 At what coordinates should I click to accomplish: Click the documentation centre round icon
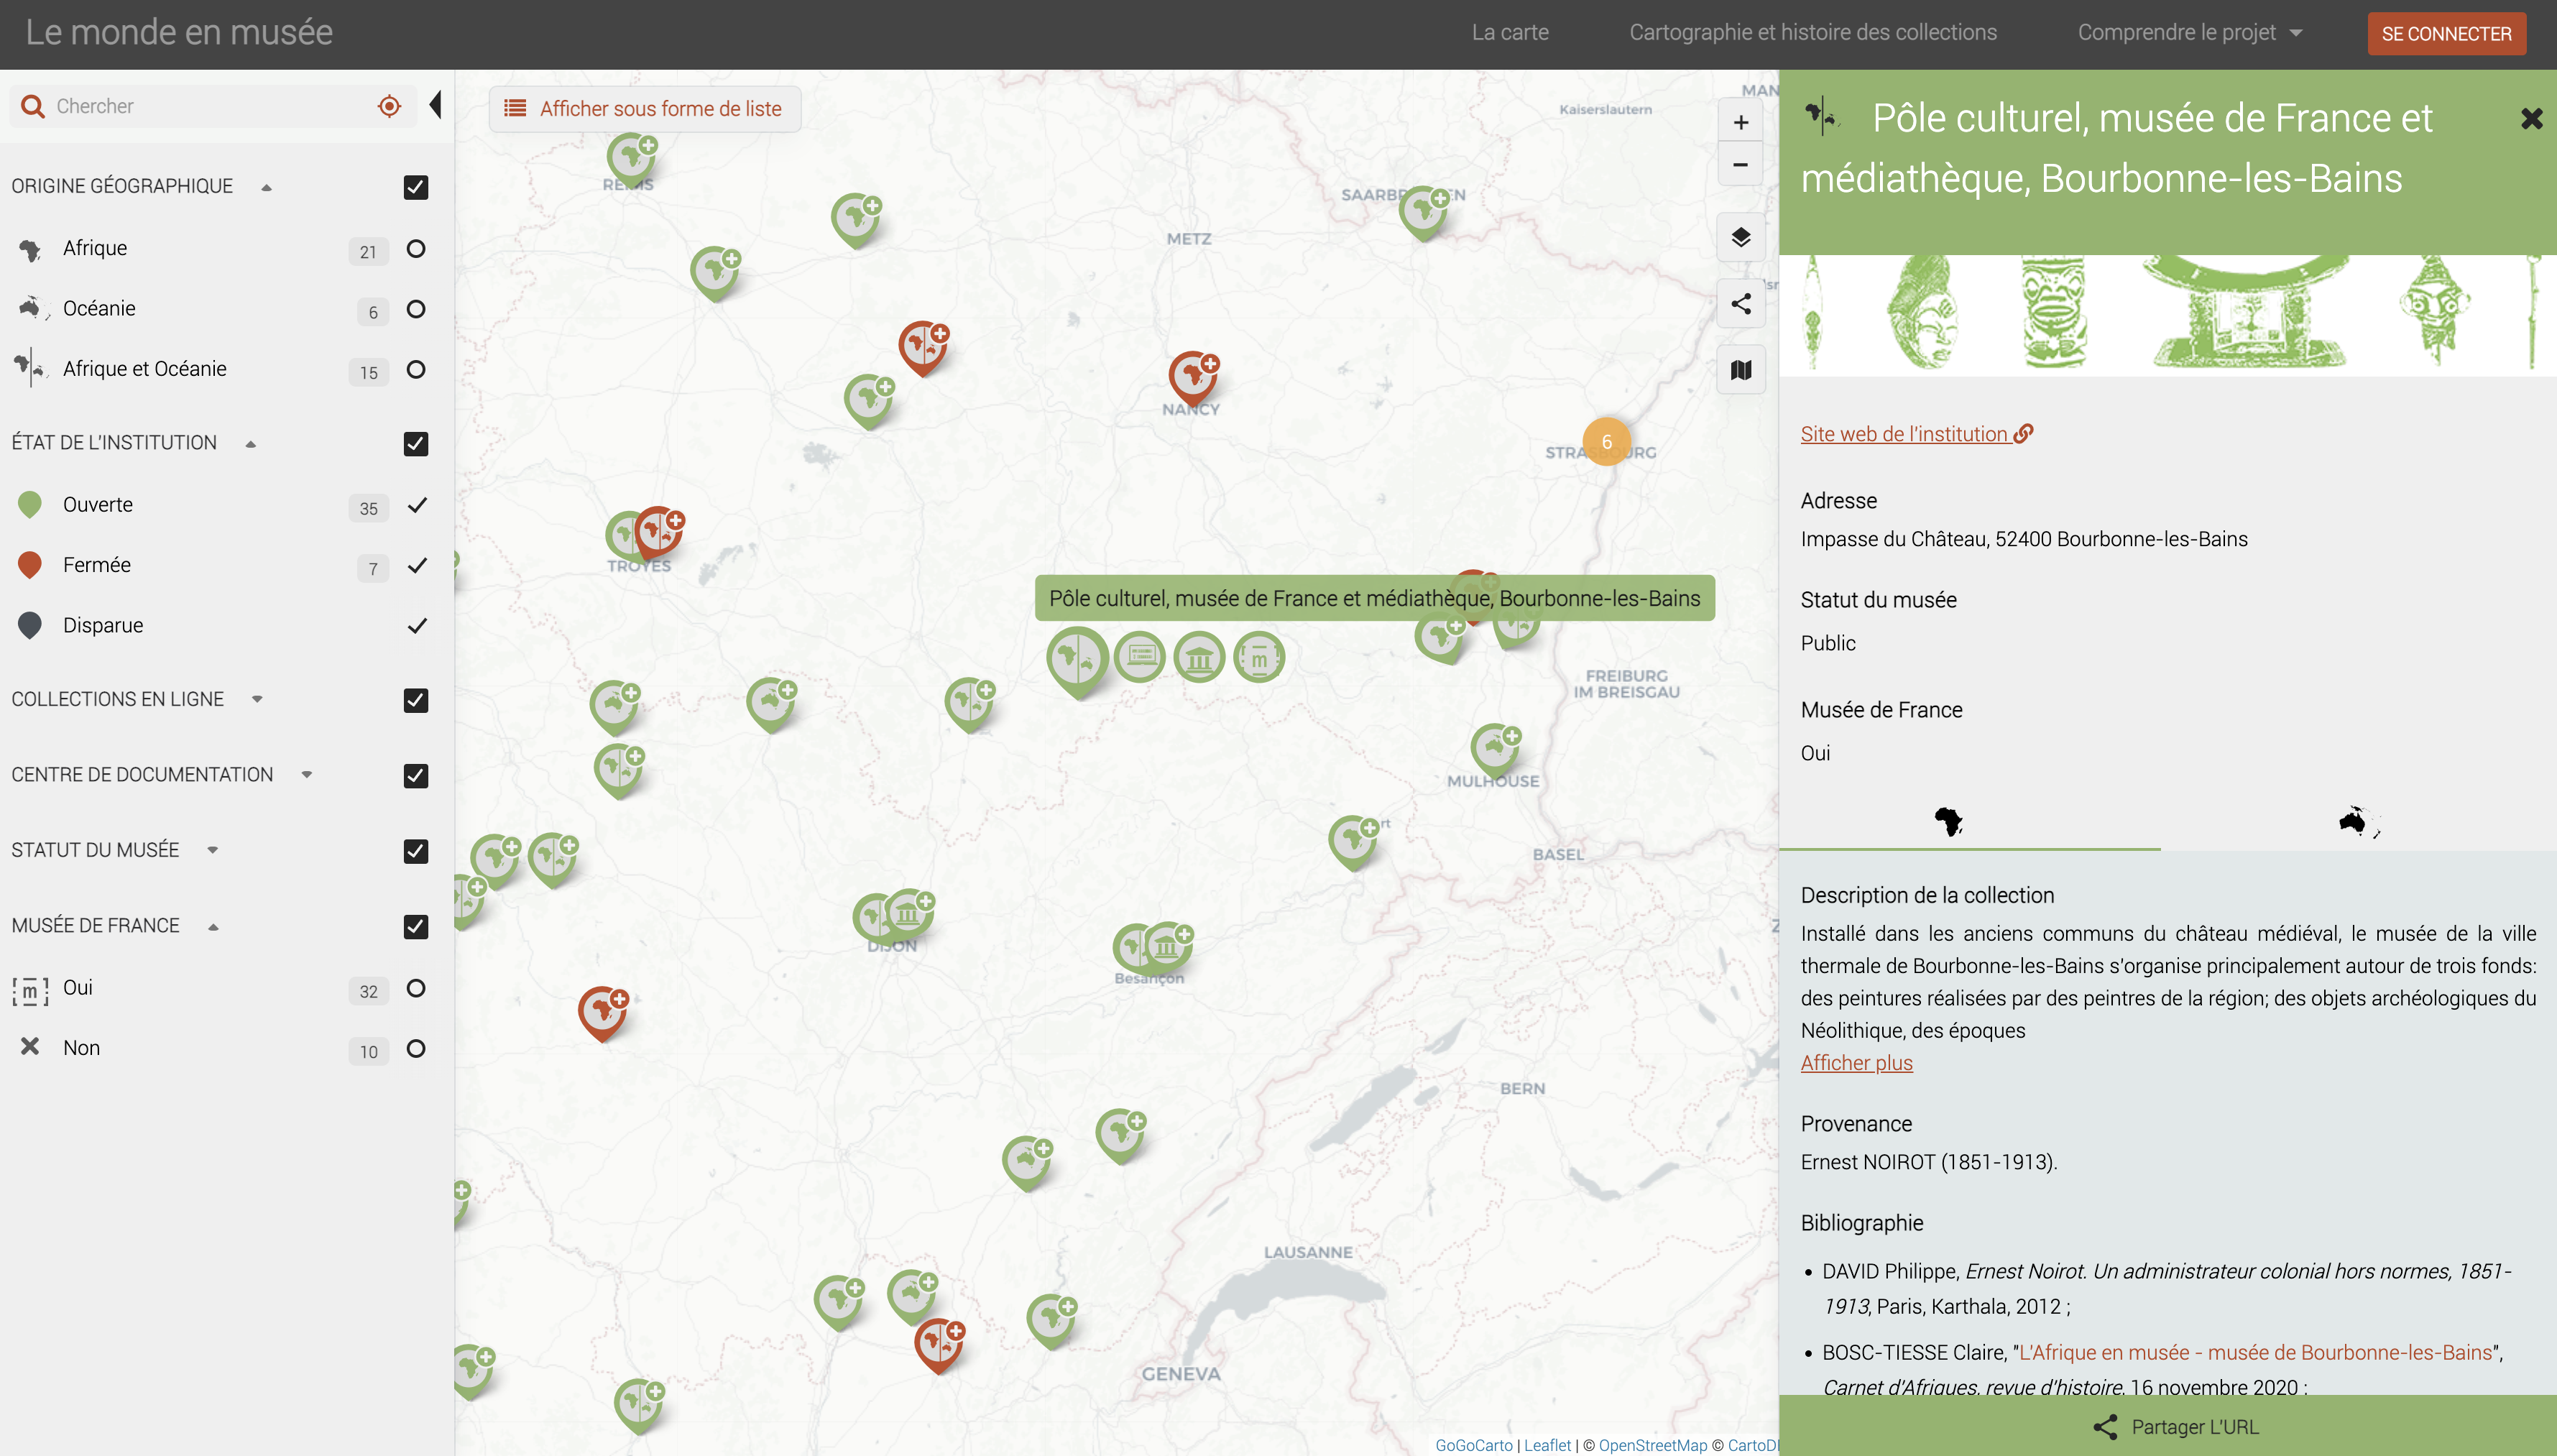[1199, 657]
